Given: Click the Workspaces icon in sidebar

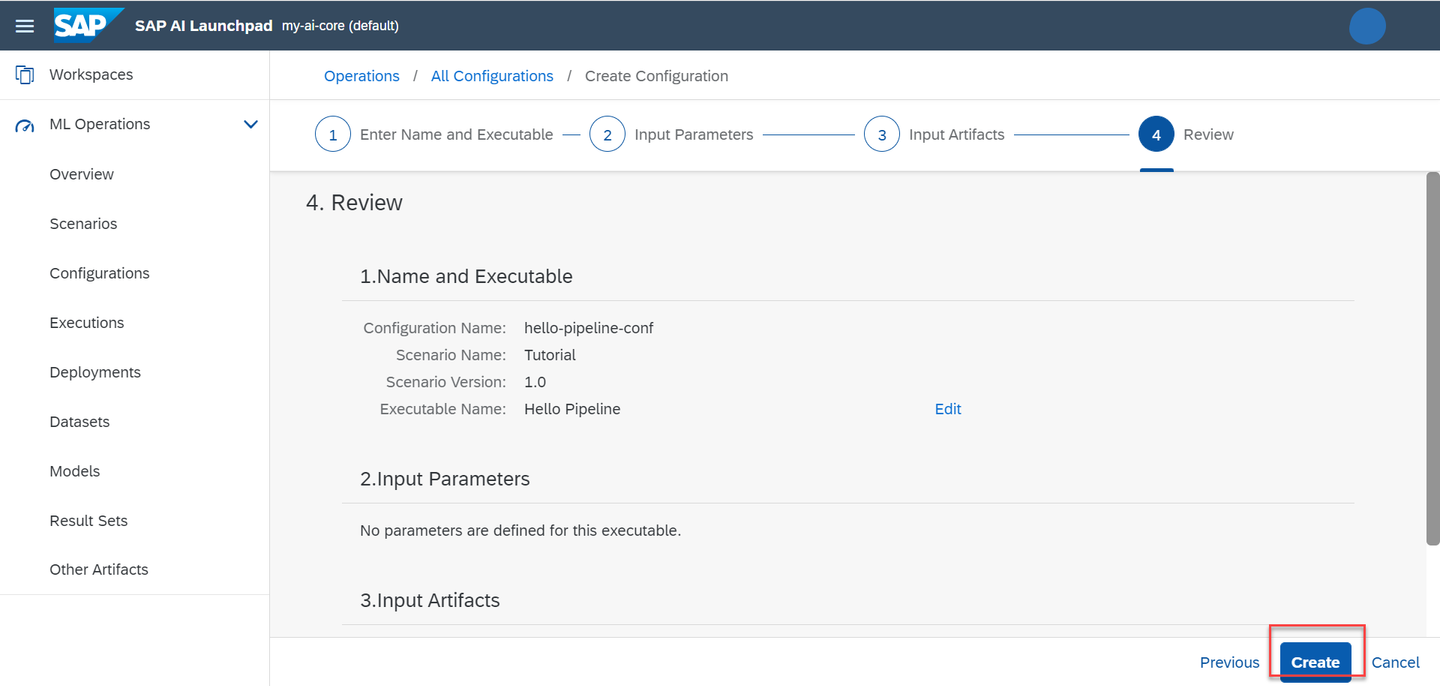Looking at the screenshot, I should click(25, 75).
